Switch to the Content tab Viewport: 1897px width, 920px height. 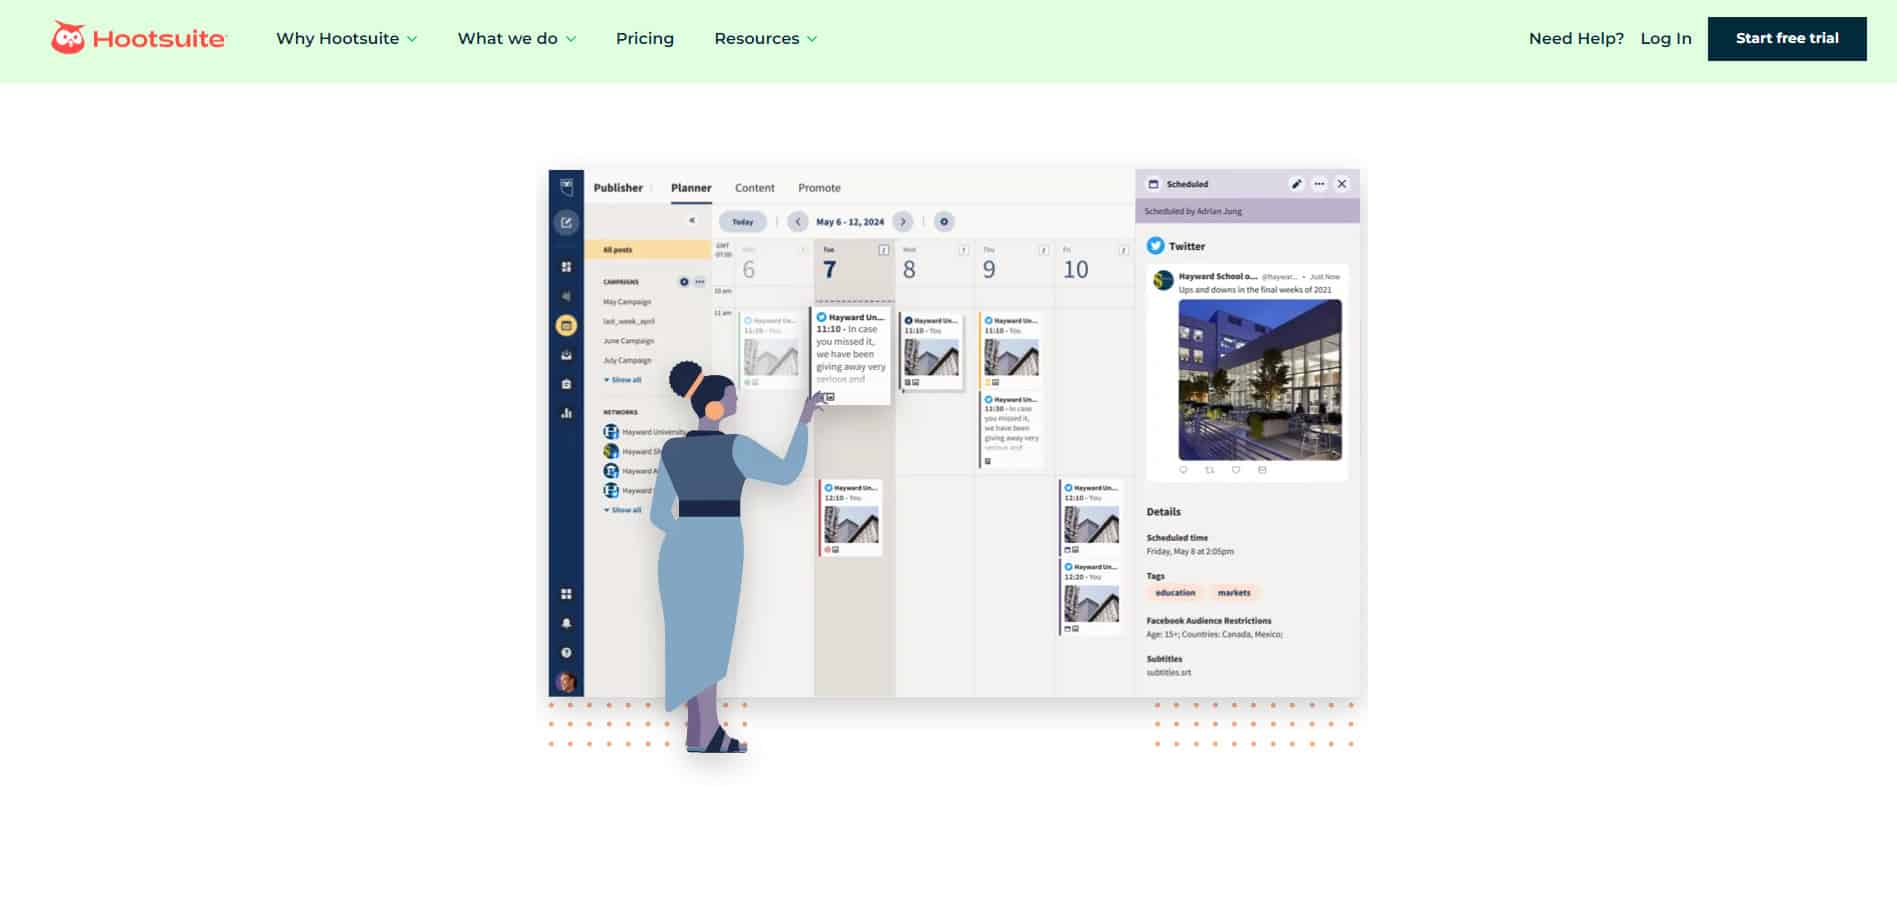(754, 188)
